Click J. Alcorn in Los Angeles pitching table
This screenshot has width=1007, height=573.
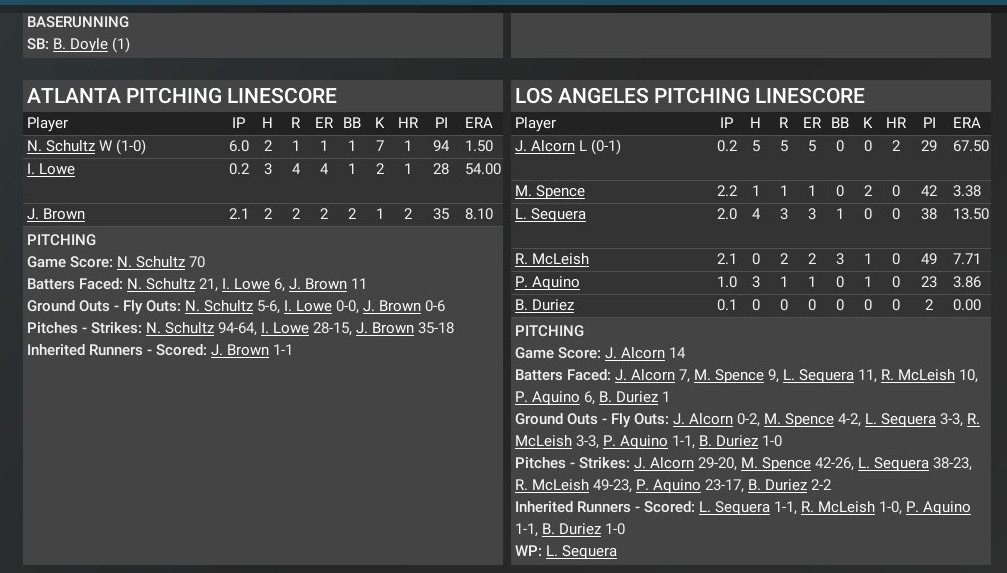tap(546, 146)
